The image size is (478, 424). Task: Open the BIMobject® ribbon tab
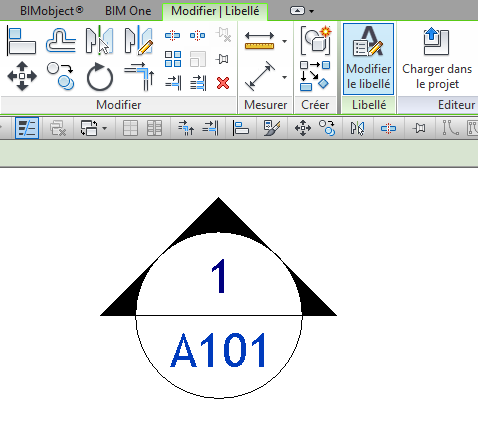point(51,11)
